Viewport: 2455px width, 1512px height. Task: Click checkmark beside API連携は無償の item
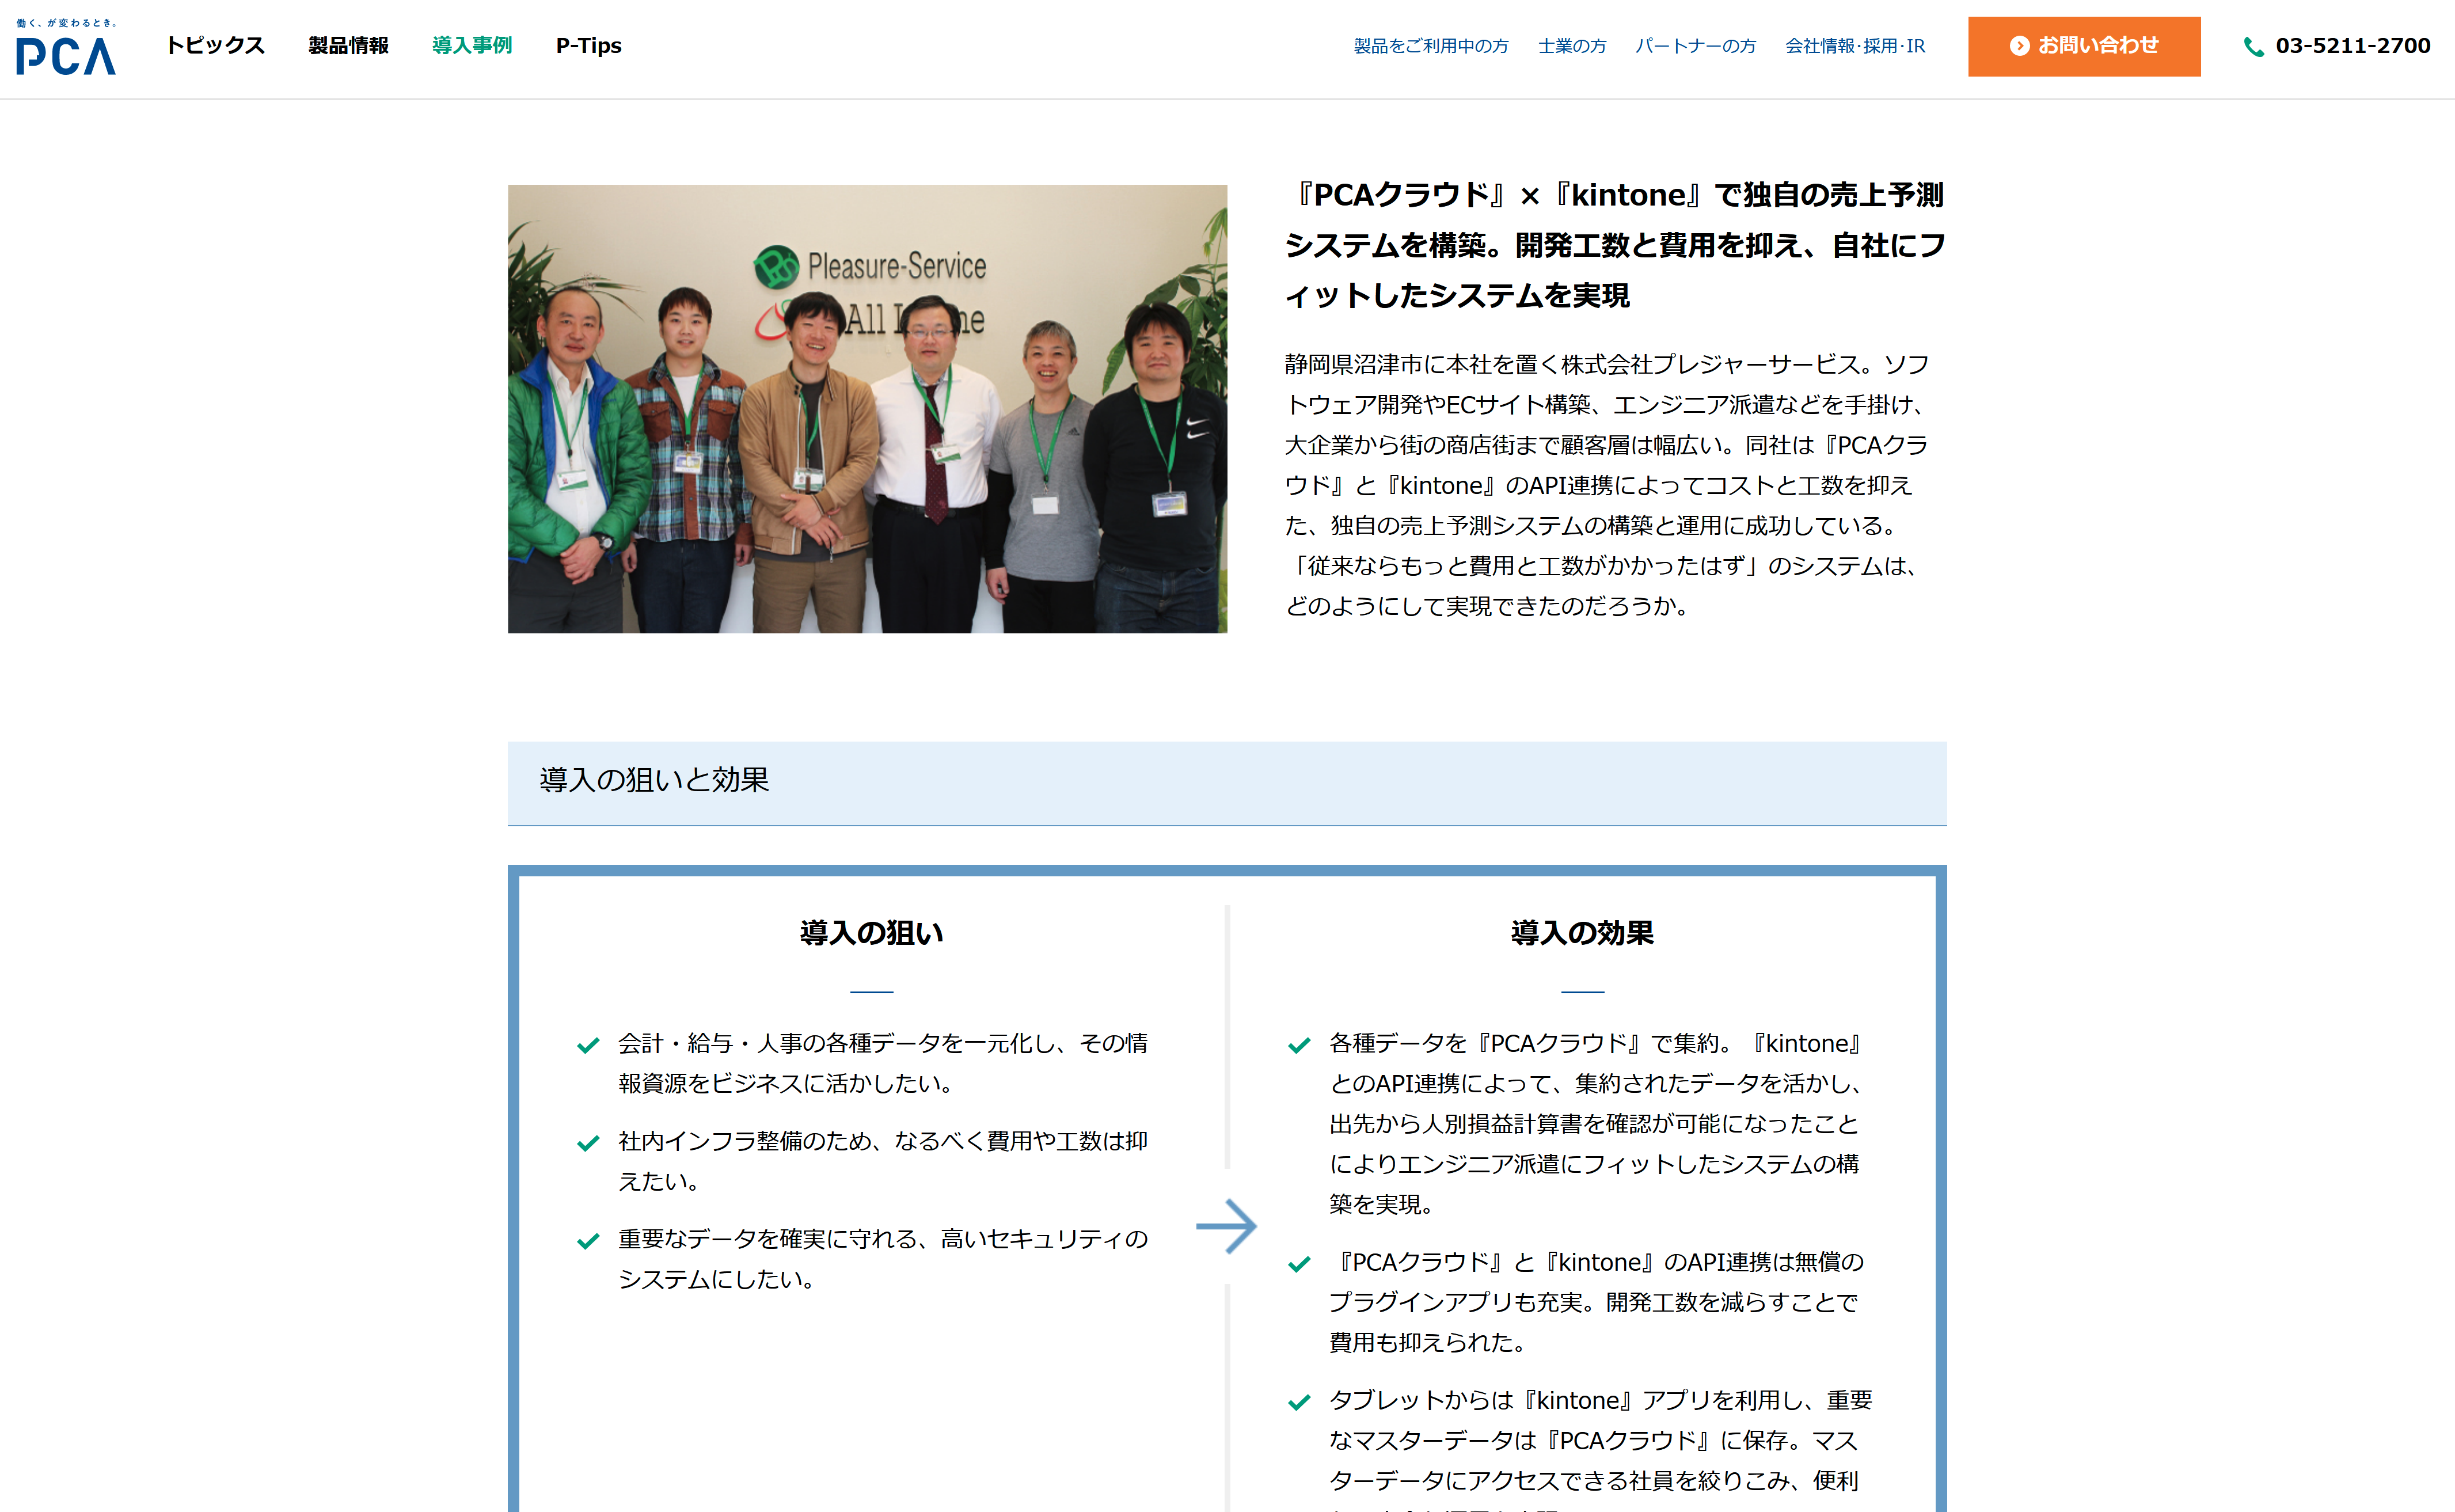click(x=1299, y=1264)
